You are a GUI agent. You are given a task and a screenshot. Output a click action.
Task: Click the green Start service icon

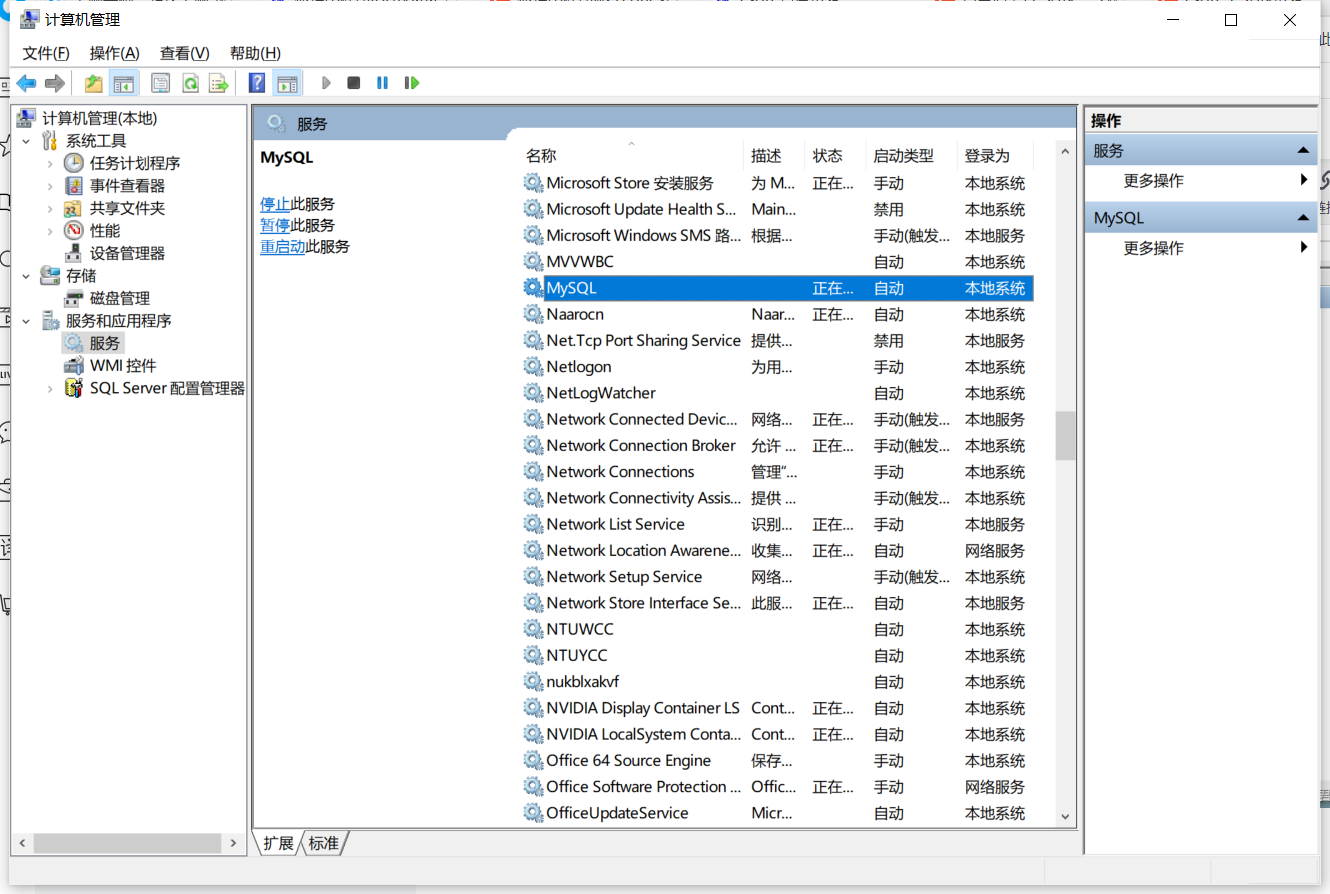pos(326,82)
